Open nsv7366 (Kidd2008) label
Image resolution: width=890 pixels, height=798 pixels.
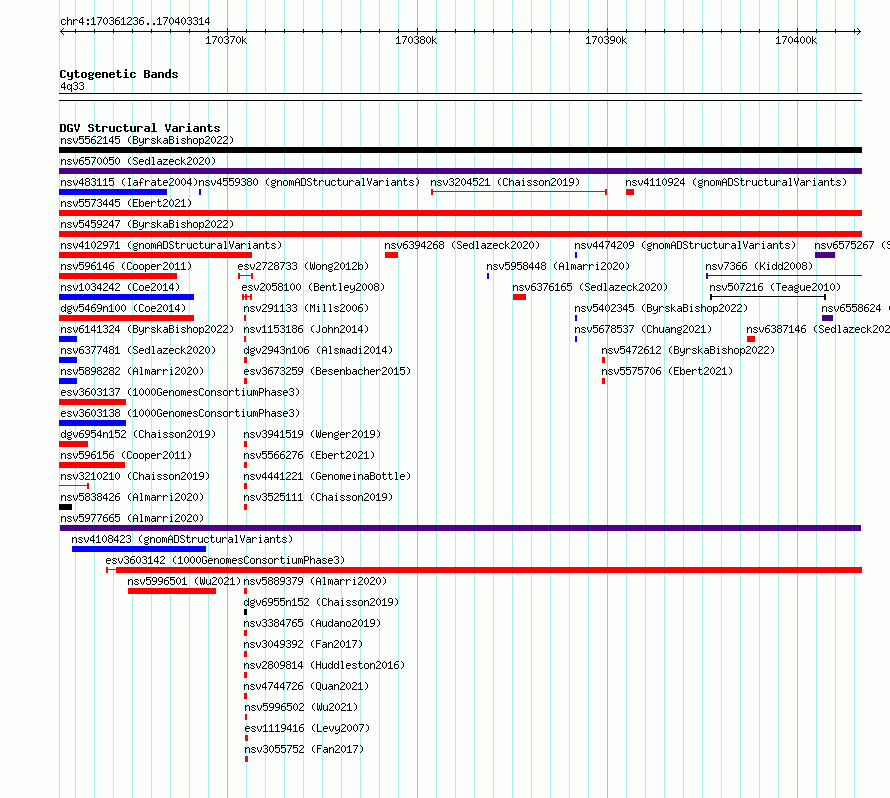coord(759,266)
